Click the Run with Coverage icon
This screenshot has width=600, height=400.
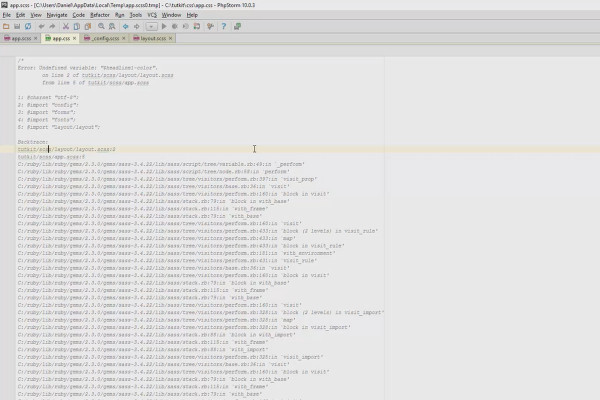click(x=186, y=26)
